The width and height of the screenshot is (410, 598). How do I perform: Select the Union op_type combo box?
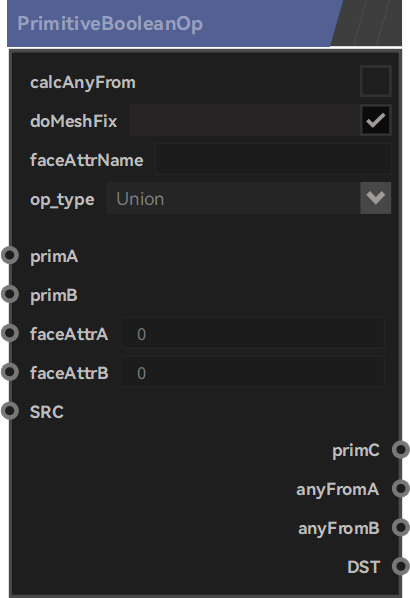pyautogui.click(x=248, y=198)
